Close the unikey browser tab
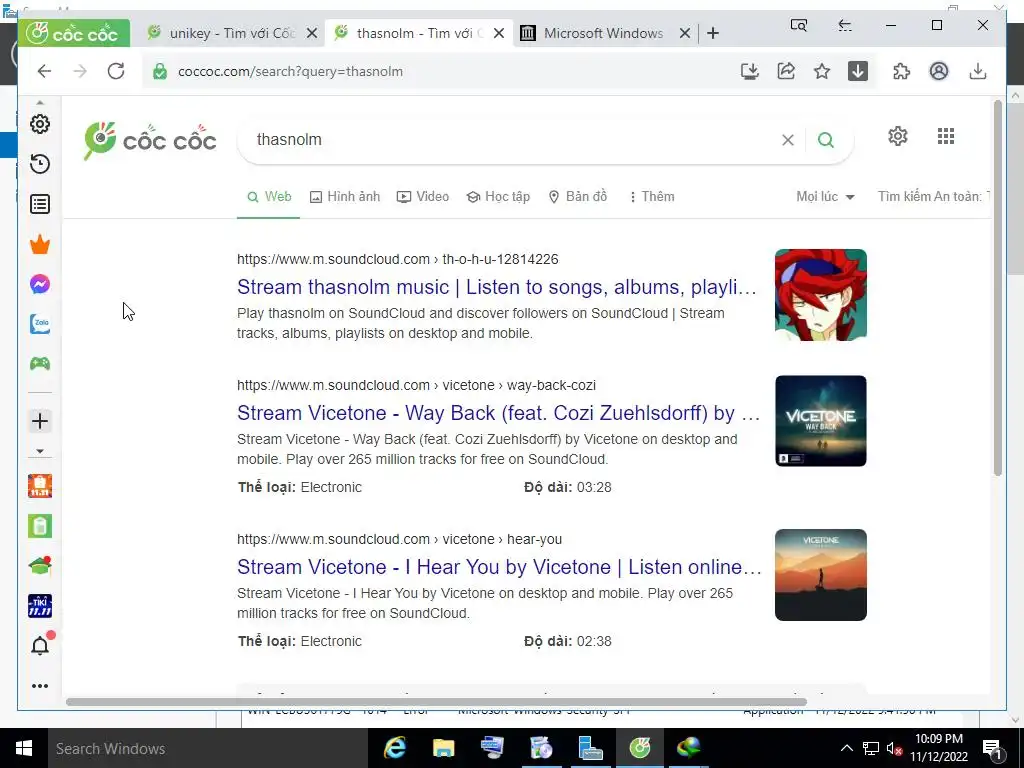The height and width of the screenshot is (768, 1024). point(312,33)
